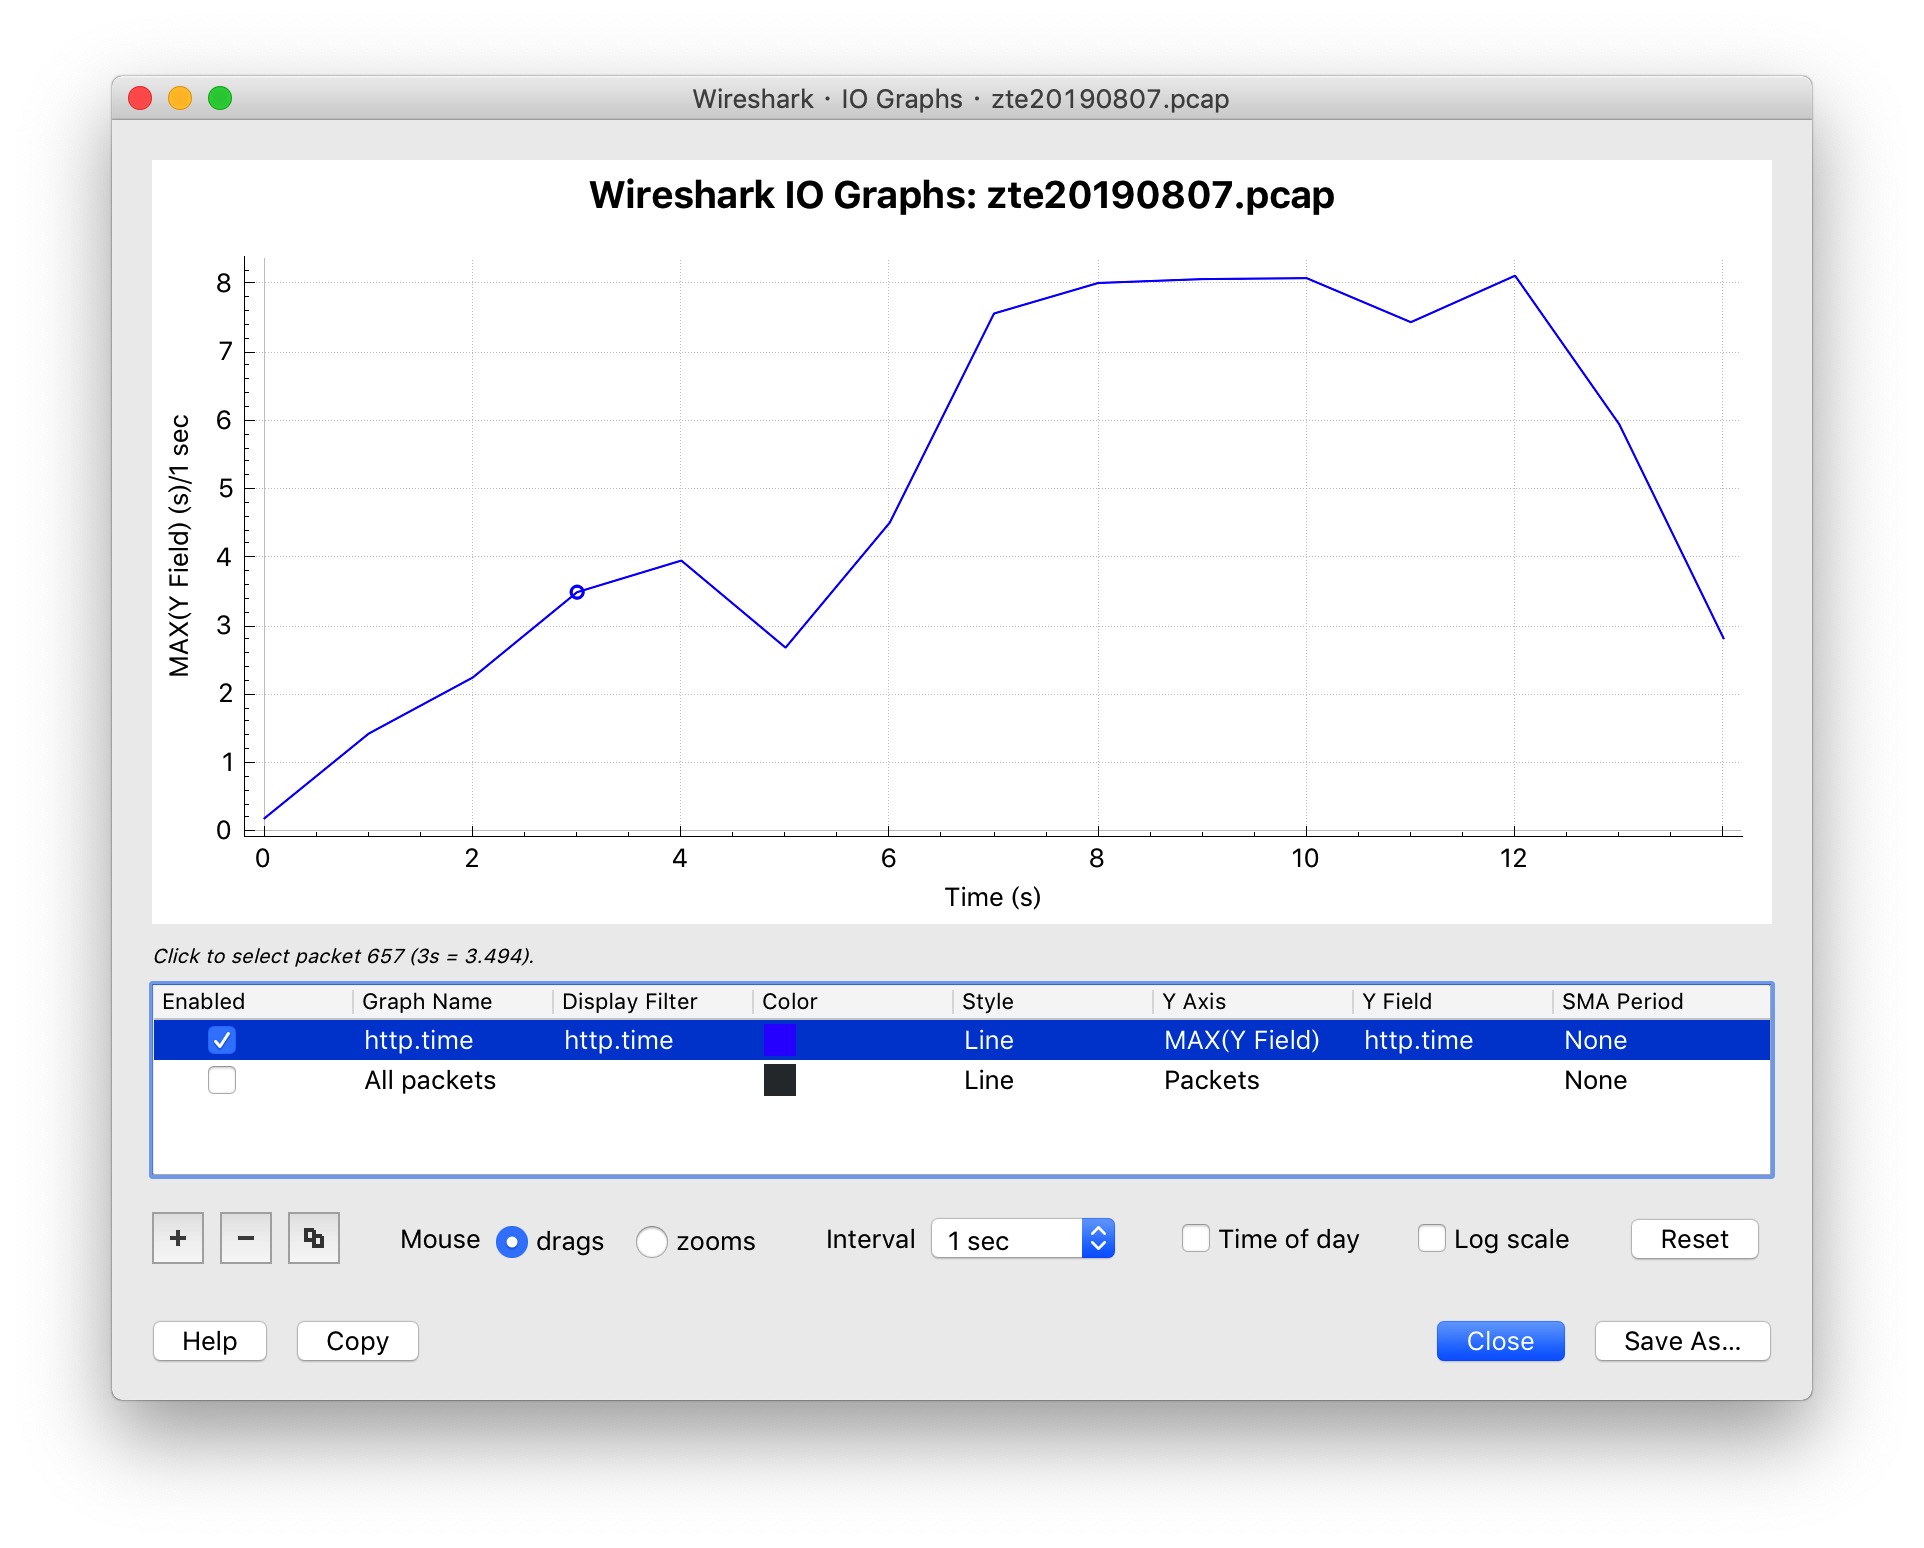Enable the All packets graph checkbox
Image resolution: width=1924 pixels, height=1548 pixels.
pyautogui.click(x=222, y=1080)
